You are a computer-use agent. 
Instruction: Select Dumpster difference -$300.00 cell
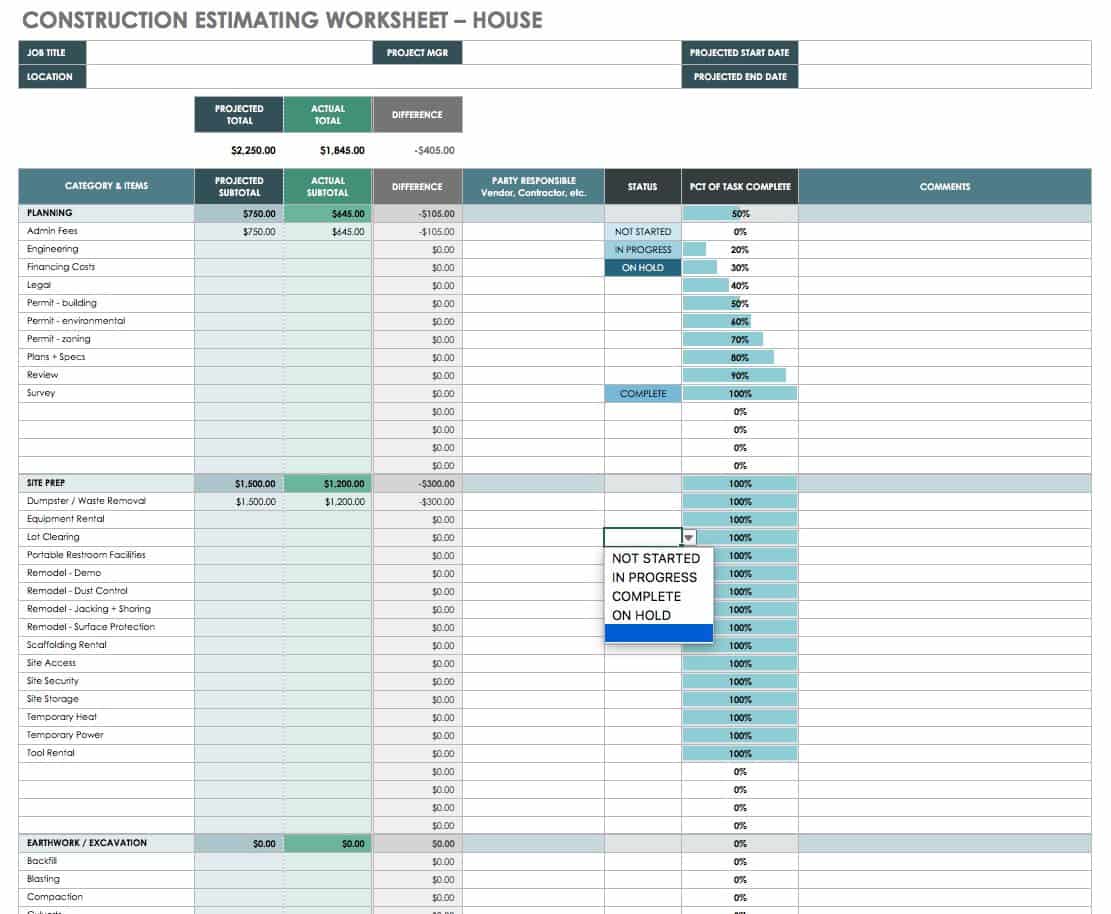pyautogui.click(x=417, y=502)
